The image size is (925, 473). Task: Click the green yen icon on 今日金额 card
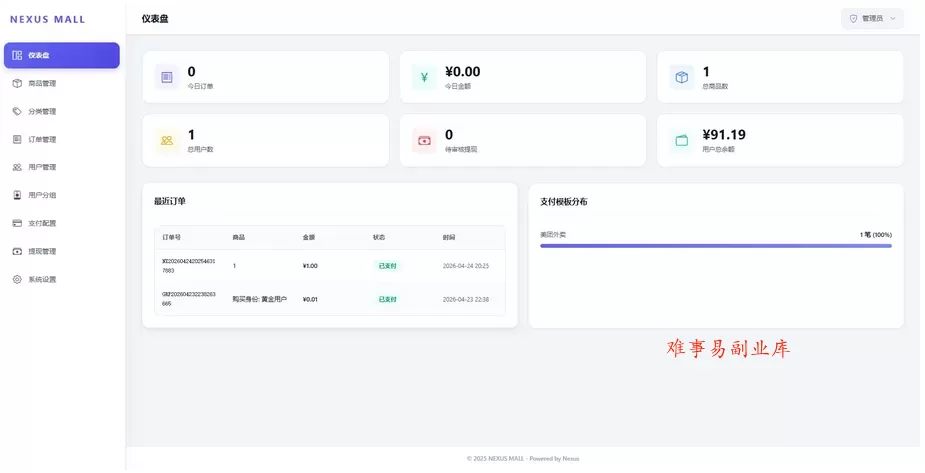(424, 77)
